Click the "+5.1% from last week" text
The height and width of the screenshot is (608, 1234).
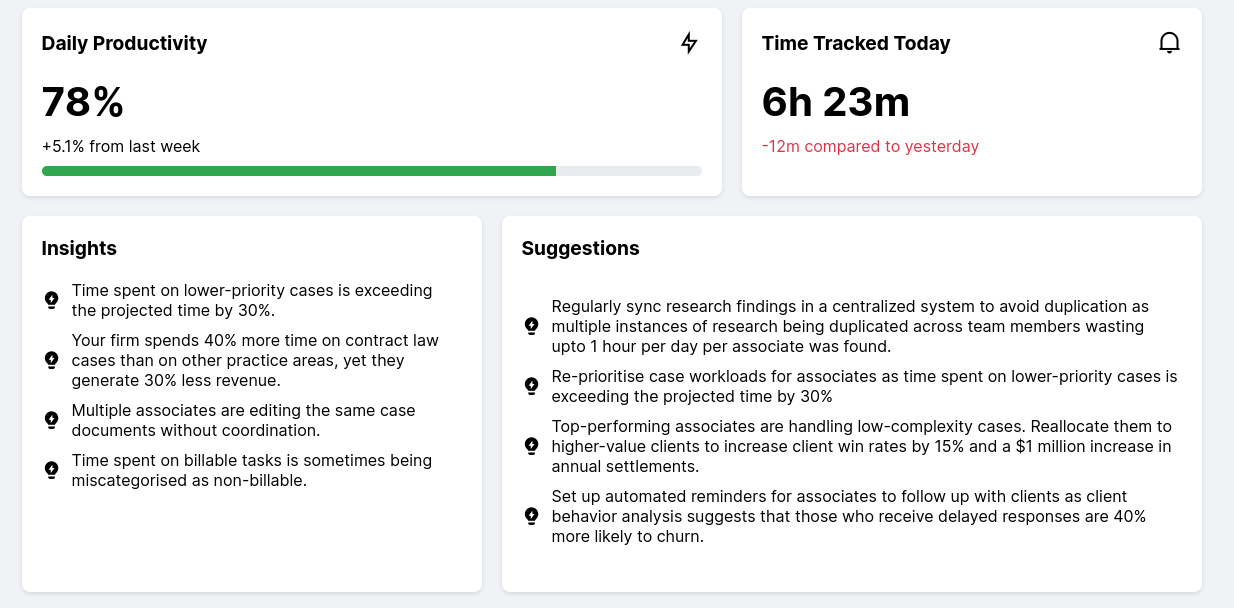pos(121,147)
